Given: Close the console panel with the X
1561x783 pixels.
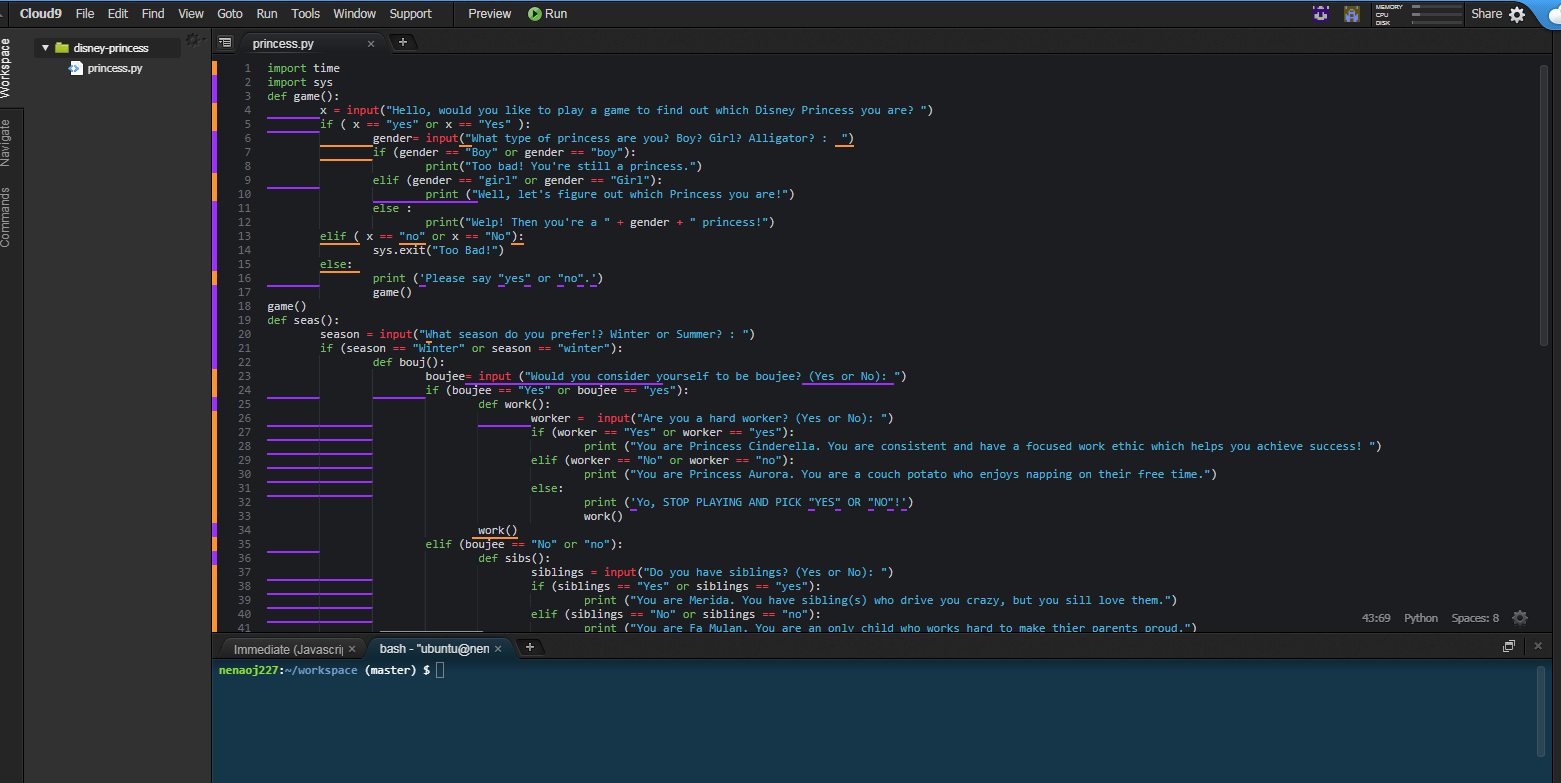Looking at the screenshot, I should click(x=1539, y=647).
